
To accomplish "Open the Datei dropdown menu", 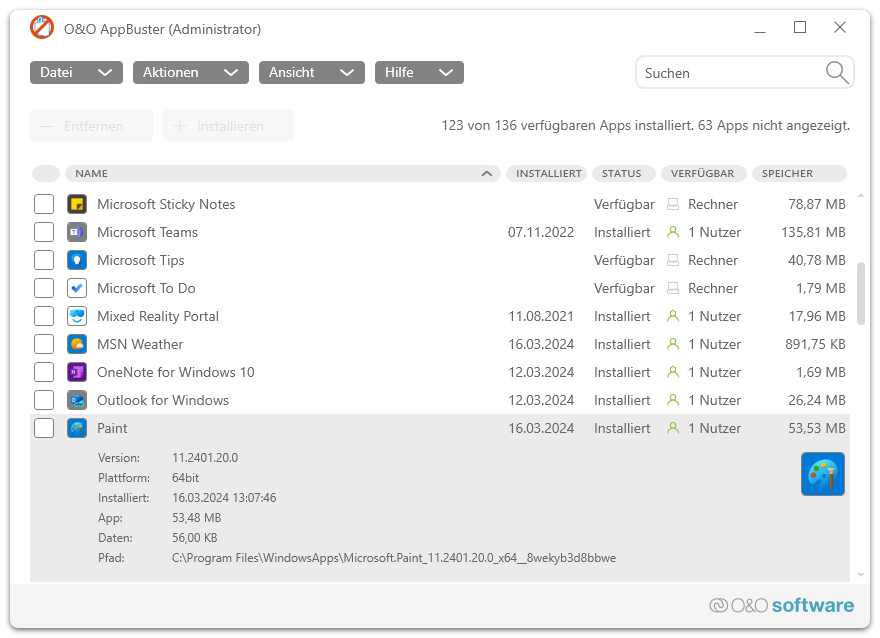I will click(76, 72).
